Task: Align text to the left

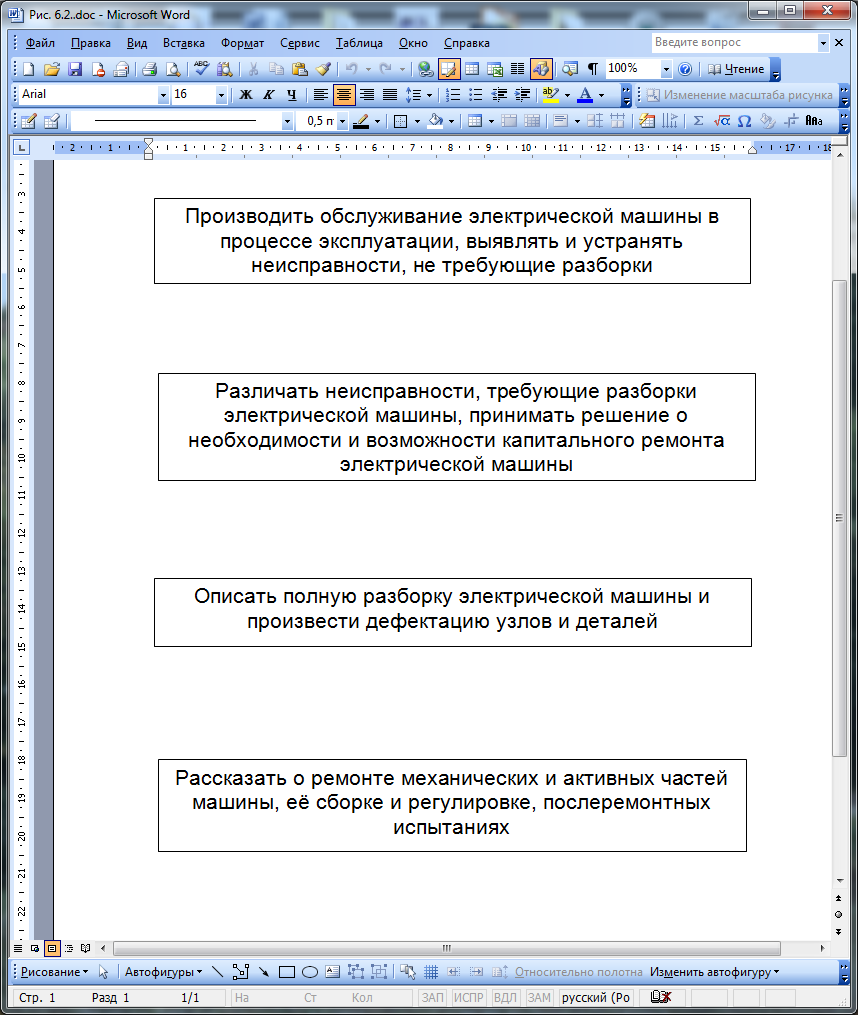Action: (x=321, y=95)
